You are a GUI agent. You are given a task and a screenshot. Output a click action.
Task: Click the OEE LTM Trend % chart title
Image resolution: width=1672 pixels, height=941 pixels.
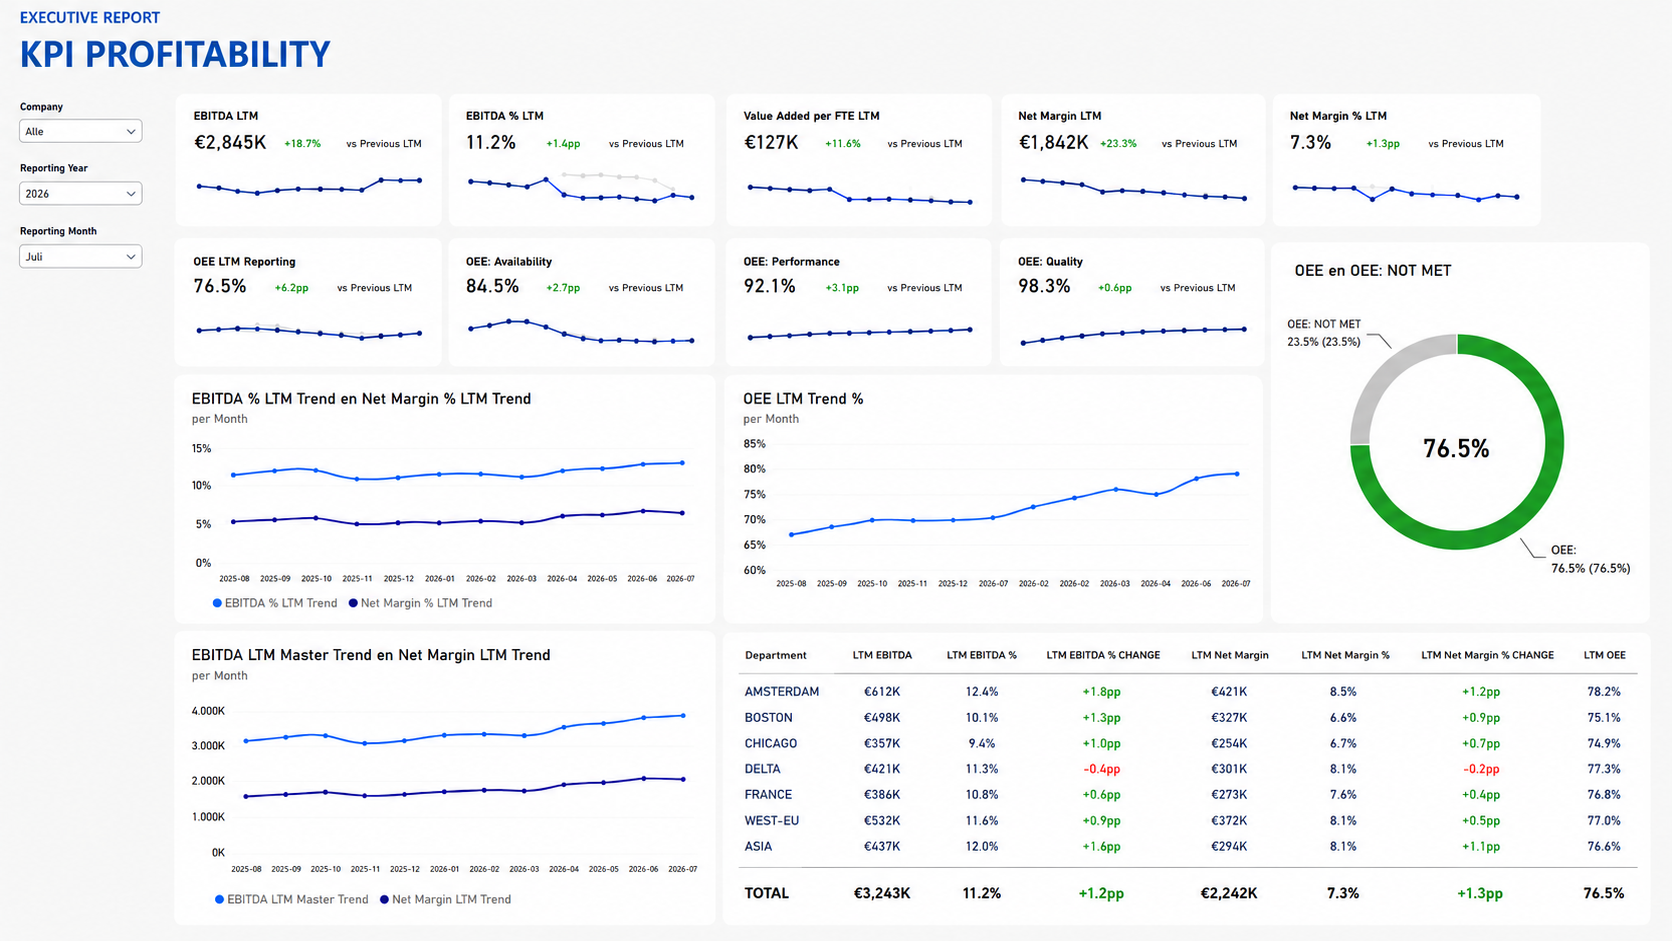tap(803, 398)
